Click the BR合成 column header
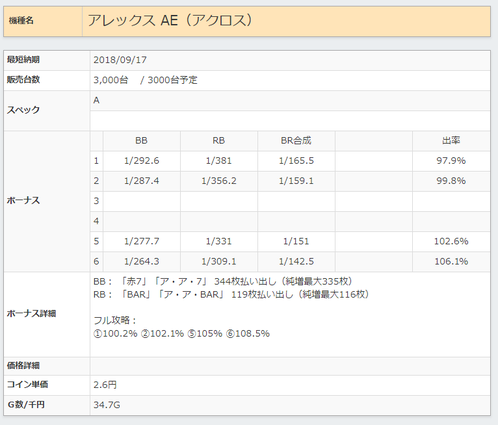Image resolution: width=498 pixels, height=425 pixels. [296, 141]
